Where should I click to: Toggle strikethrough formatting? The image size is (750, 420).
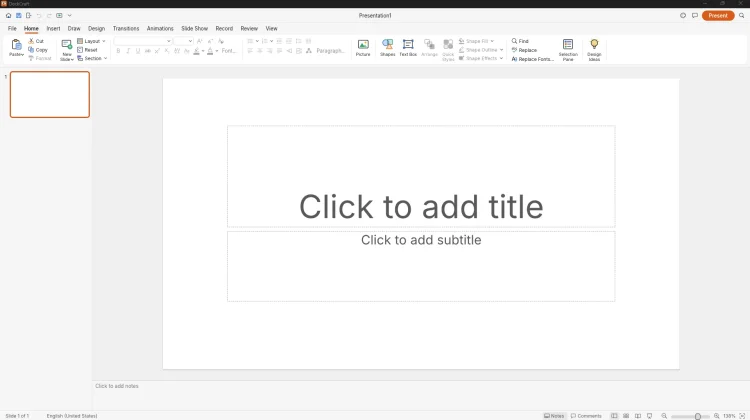tap(147, 51)
